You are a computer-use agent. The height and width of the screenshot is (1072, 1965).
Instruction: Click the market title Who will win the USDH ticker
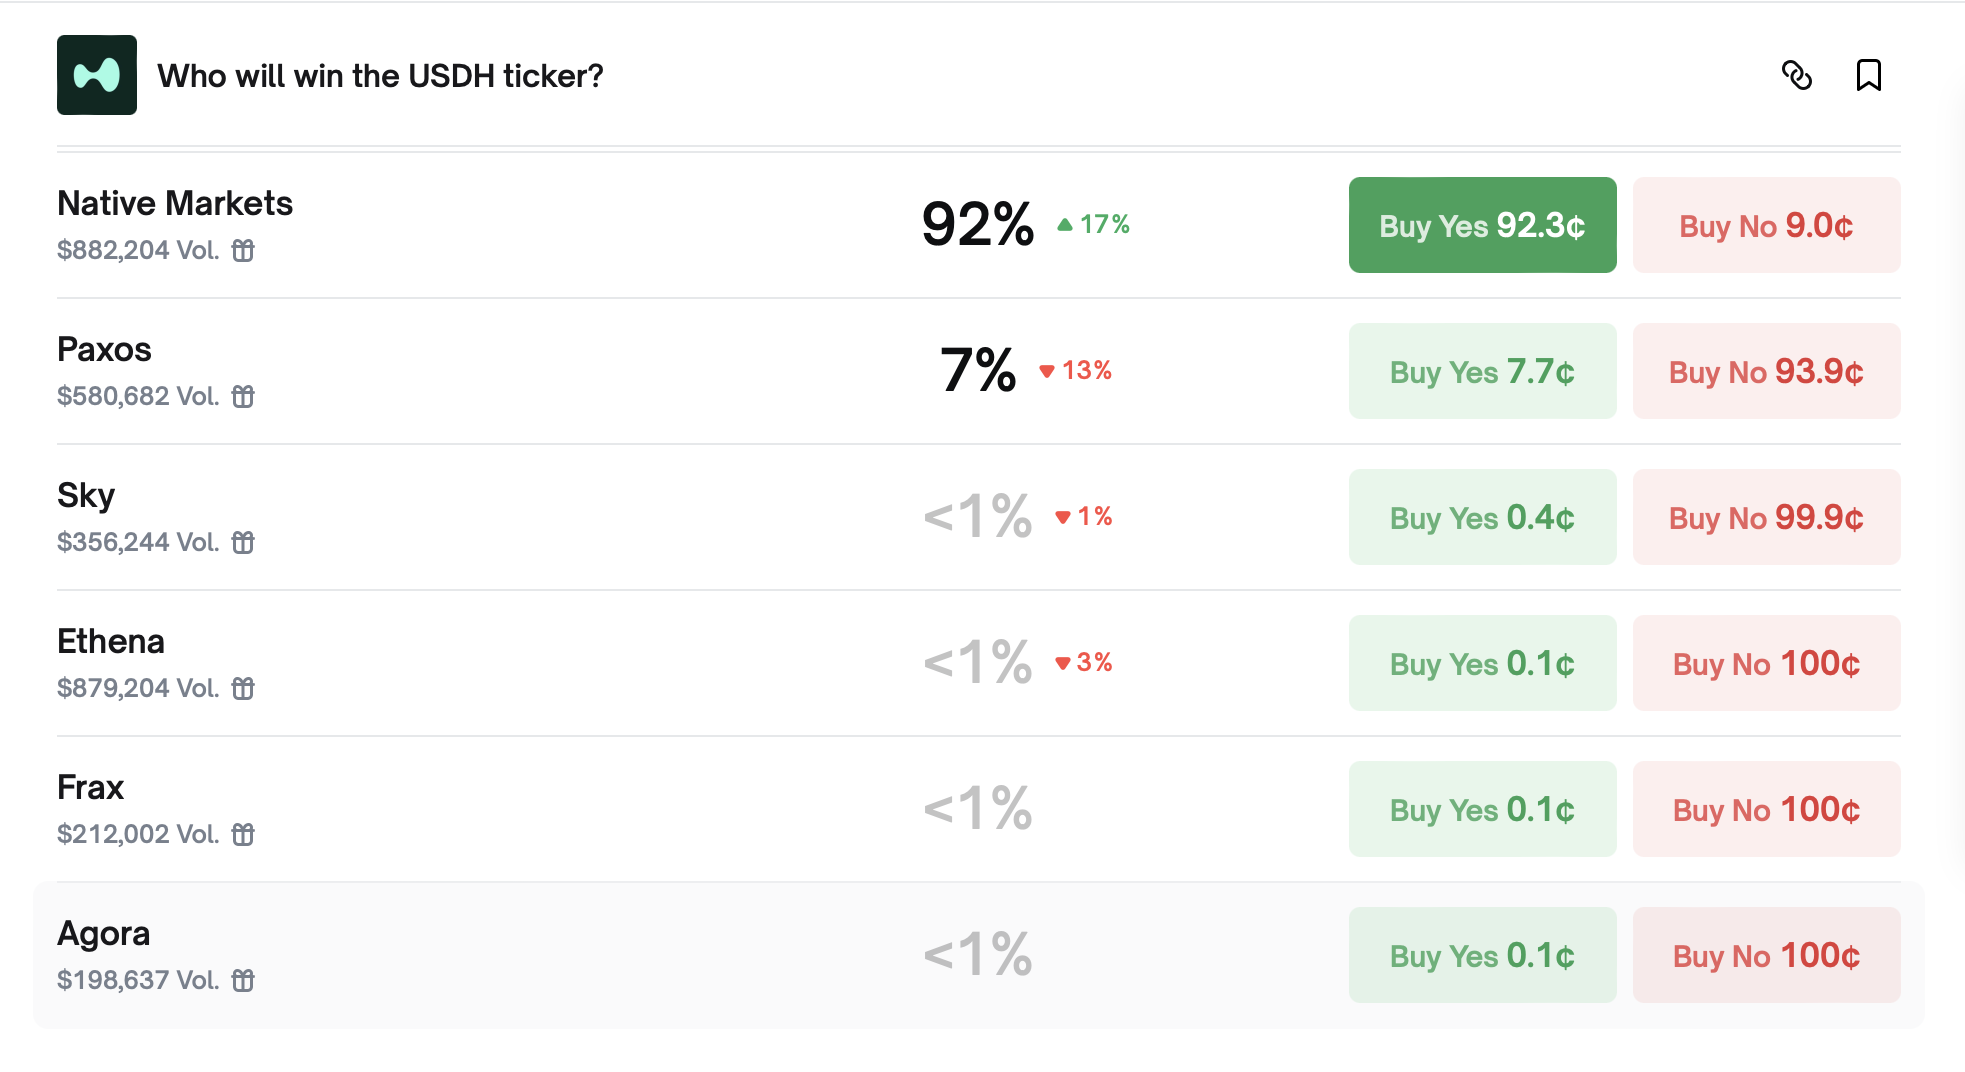pyautogui.click(x=383, y=75)
